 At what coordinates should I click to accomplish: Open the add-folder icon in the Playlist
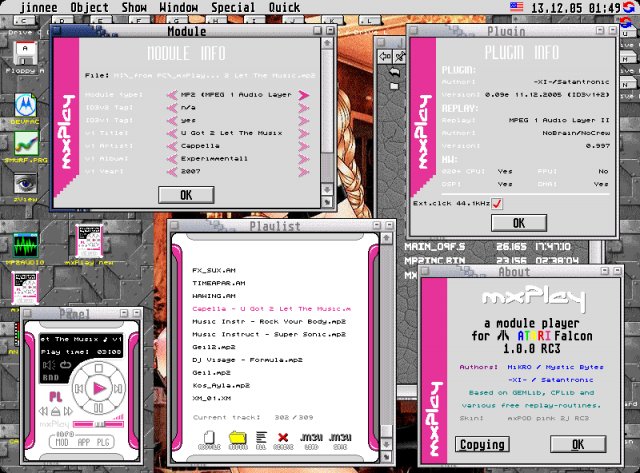[238, 440]
